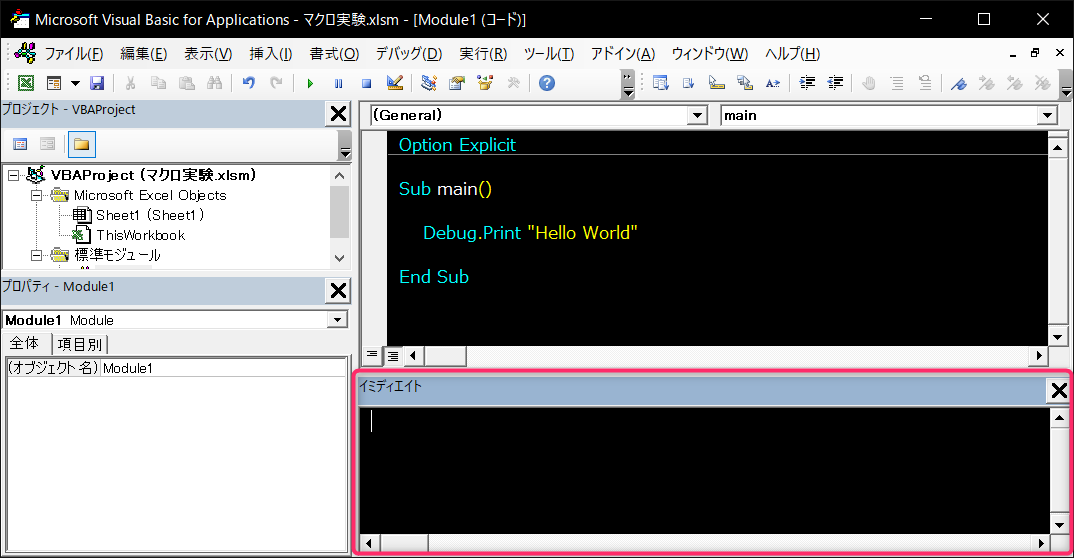This screenshot has width=1074, height=558.
Task: Indent the code with the Indent icon
Action: point(808,84)
